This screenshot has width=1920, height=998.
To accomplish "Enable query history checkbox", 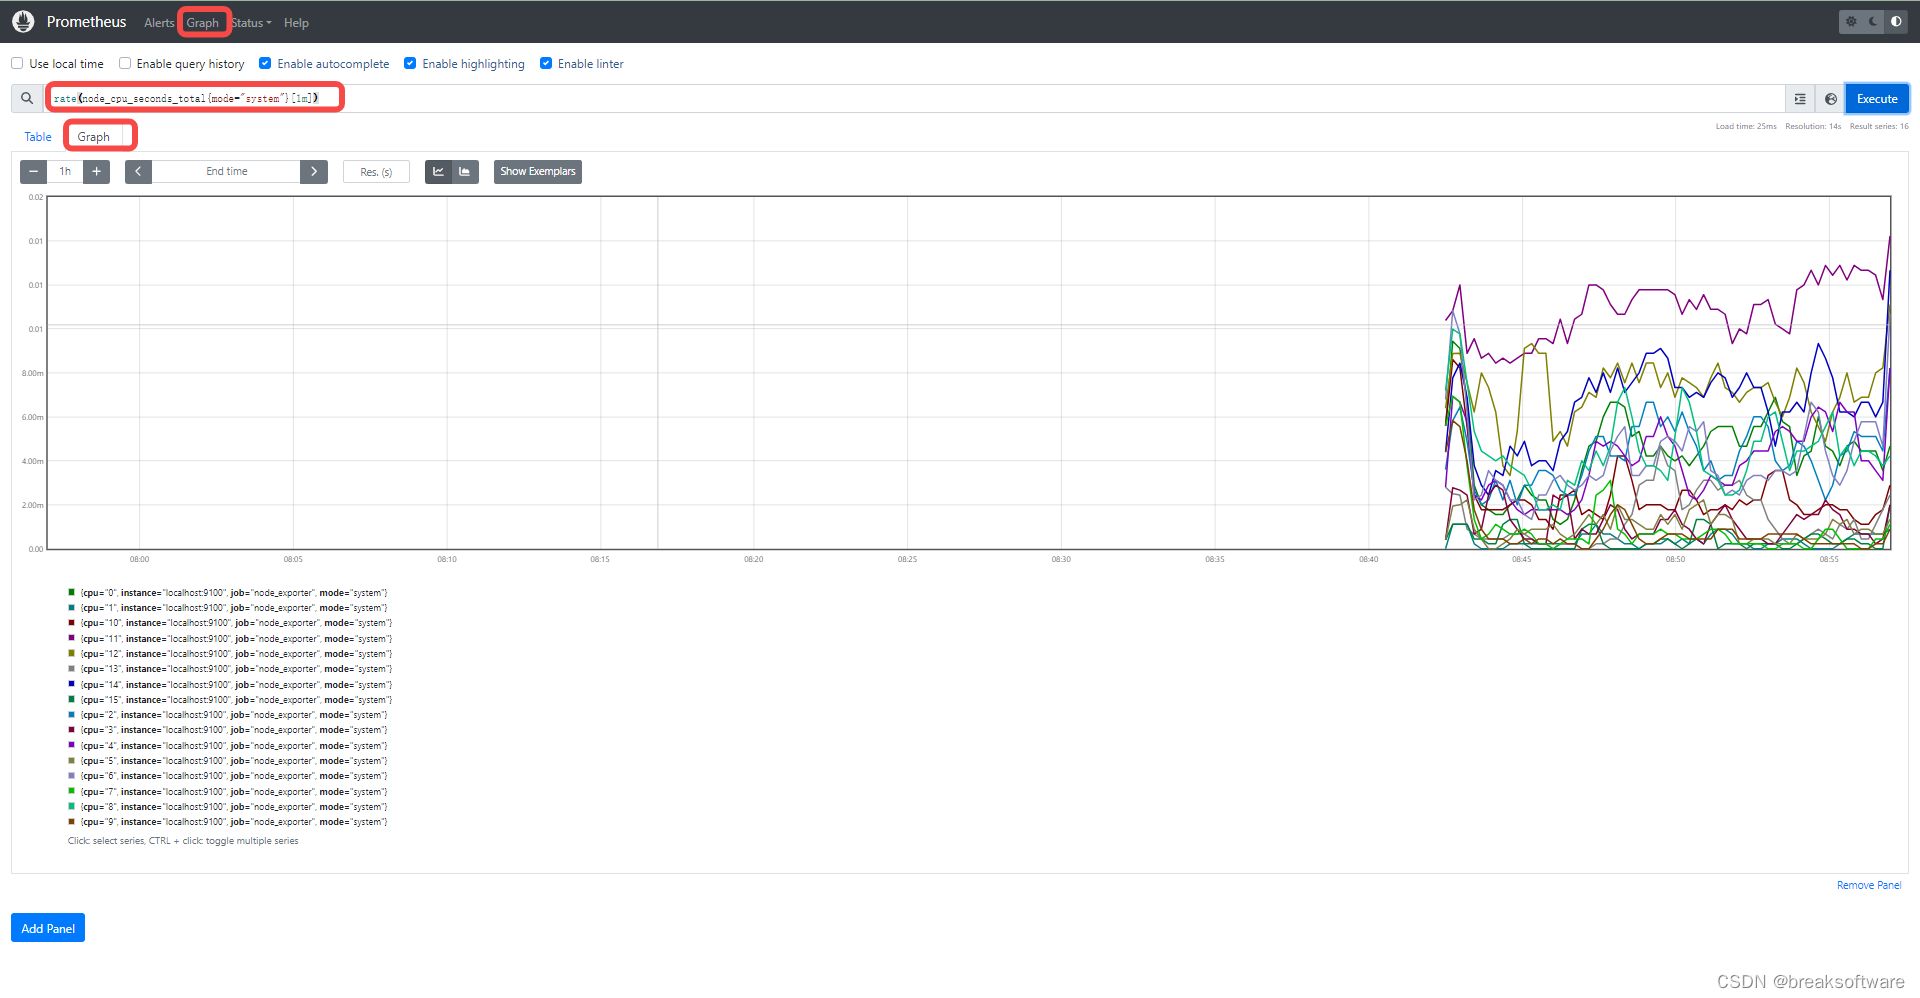I will point(125,63).
